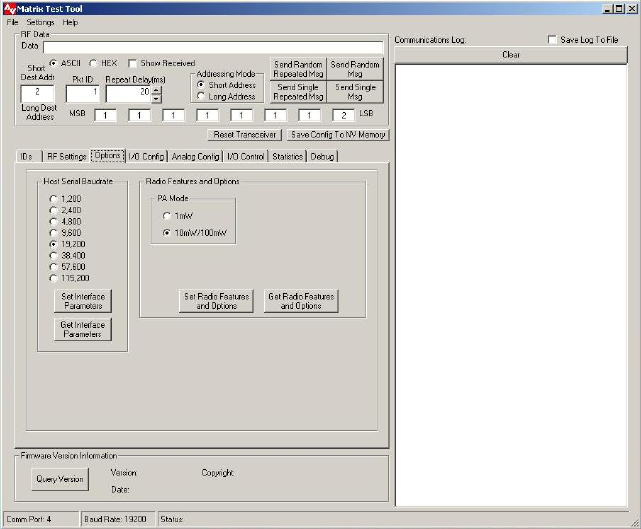Screen dimensions: 641x529
Task: Decrease the Repeat Delay spinner value
Action: [155, 97]
